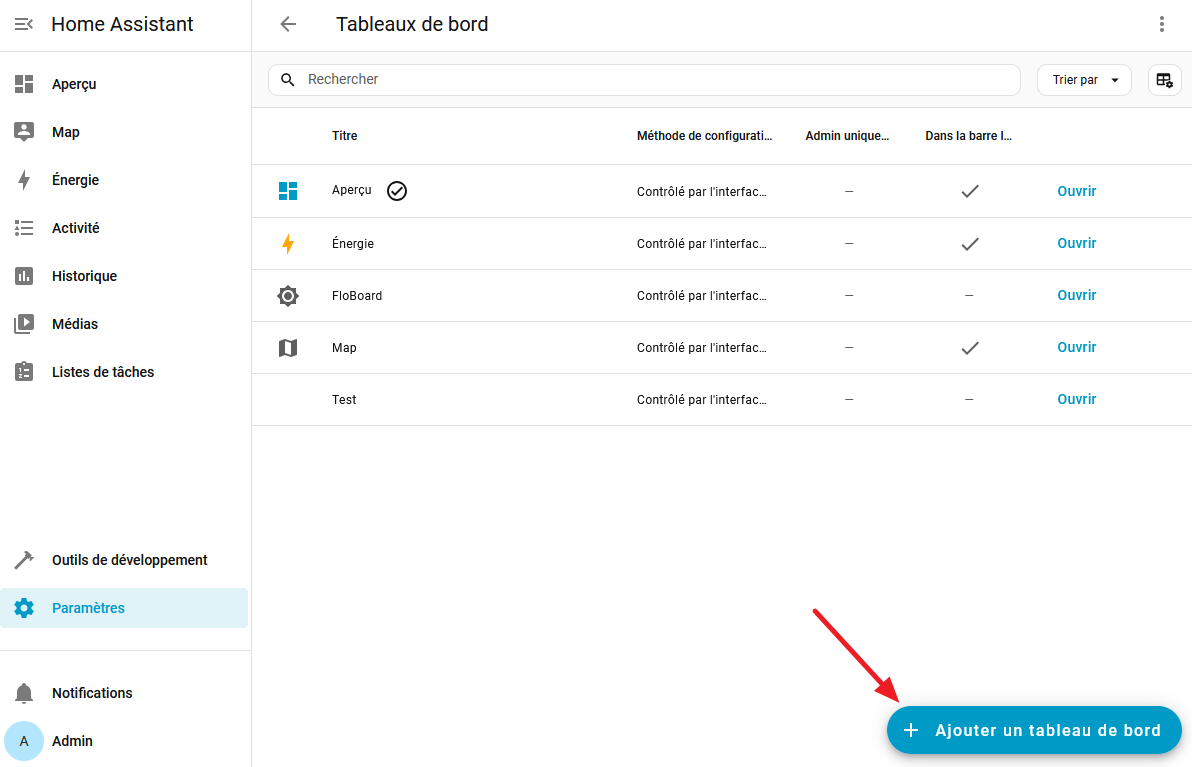
Task: Open Outils de développement in sidebar
Action: point(129,560)
